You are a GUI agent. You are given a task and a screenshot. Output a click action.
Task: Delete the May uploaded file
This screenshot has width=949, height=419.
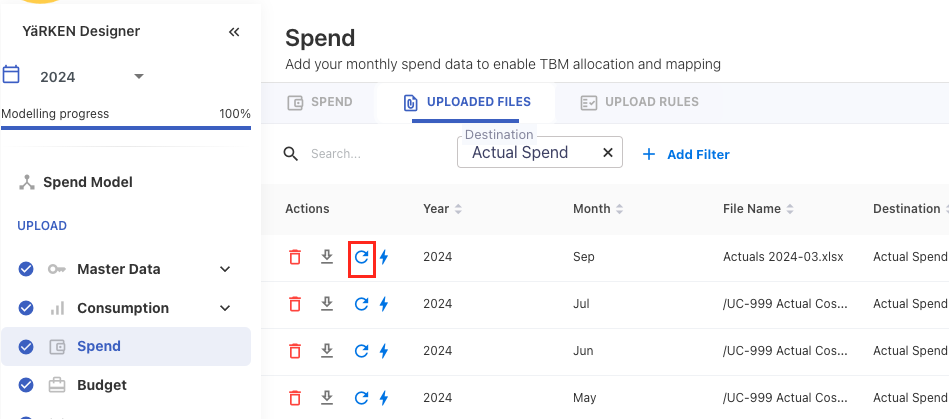294,398
